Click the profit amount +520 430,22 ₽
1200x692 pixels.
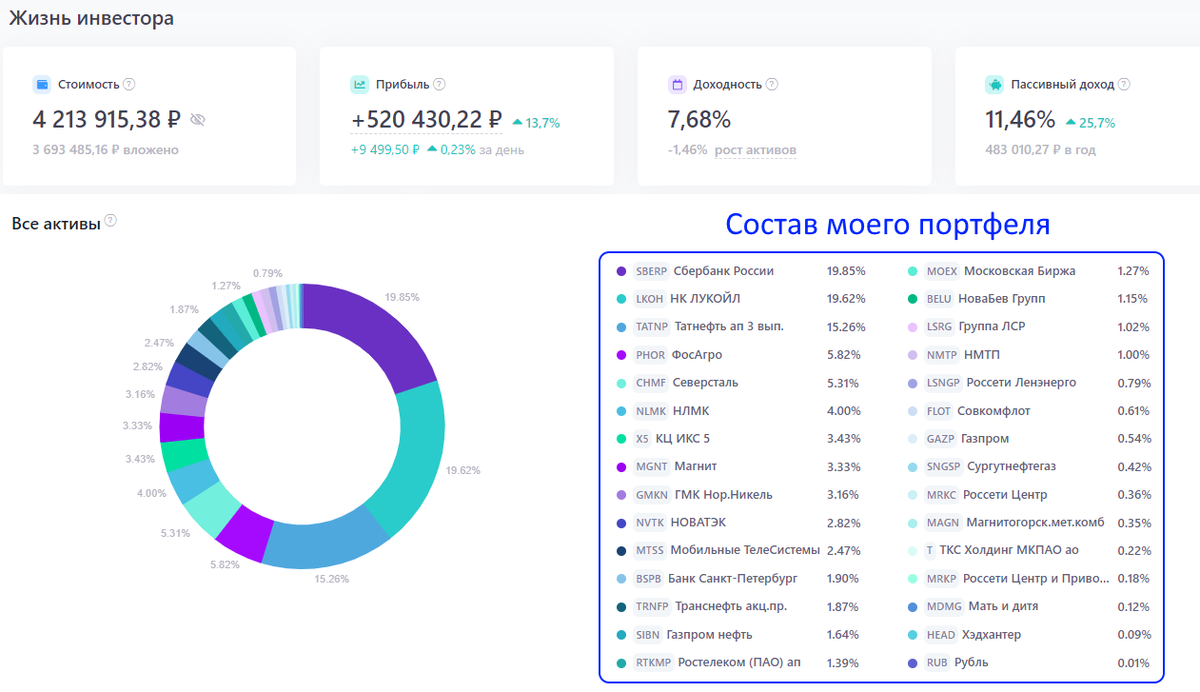click(x=427, y=120)
